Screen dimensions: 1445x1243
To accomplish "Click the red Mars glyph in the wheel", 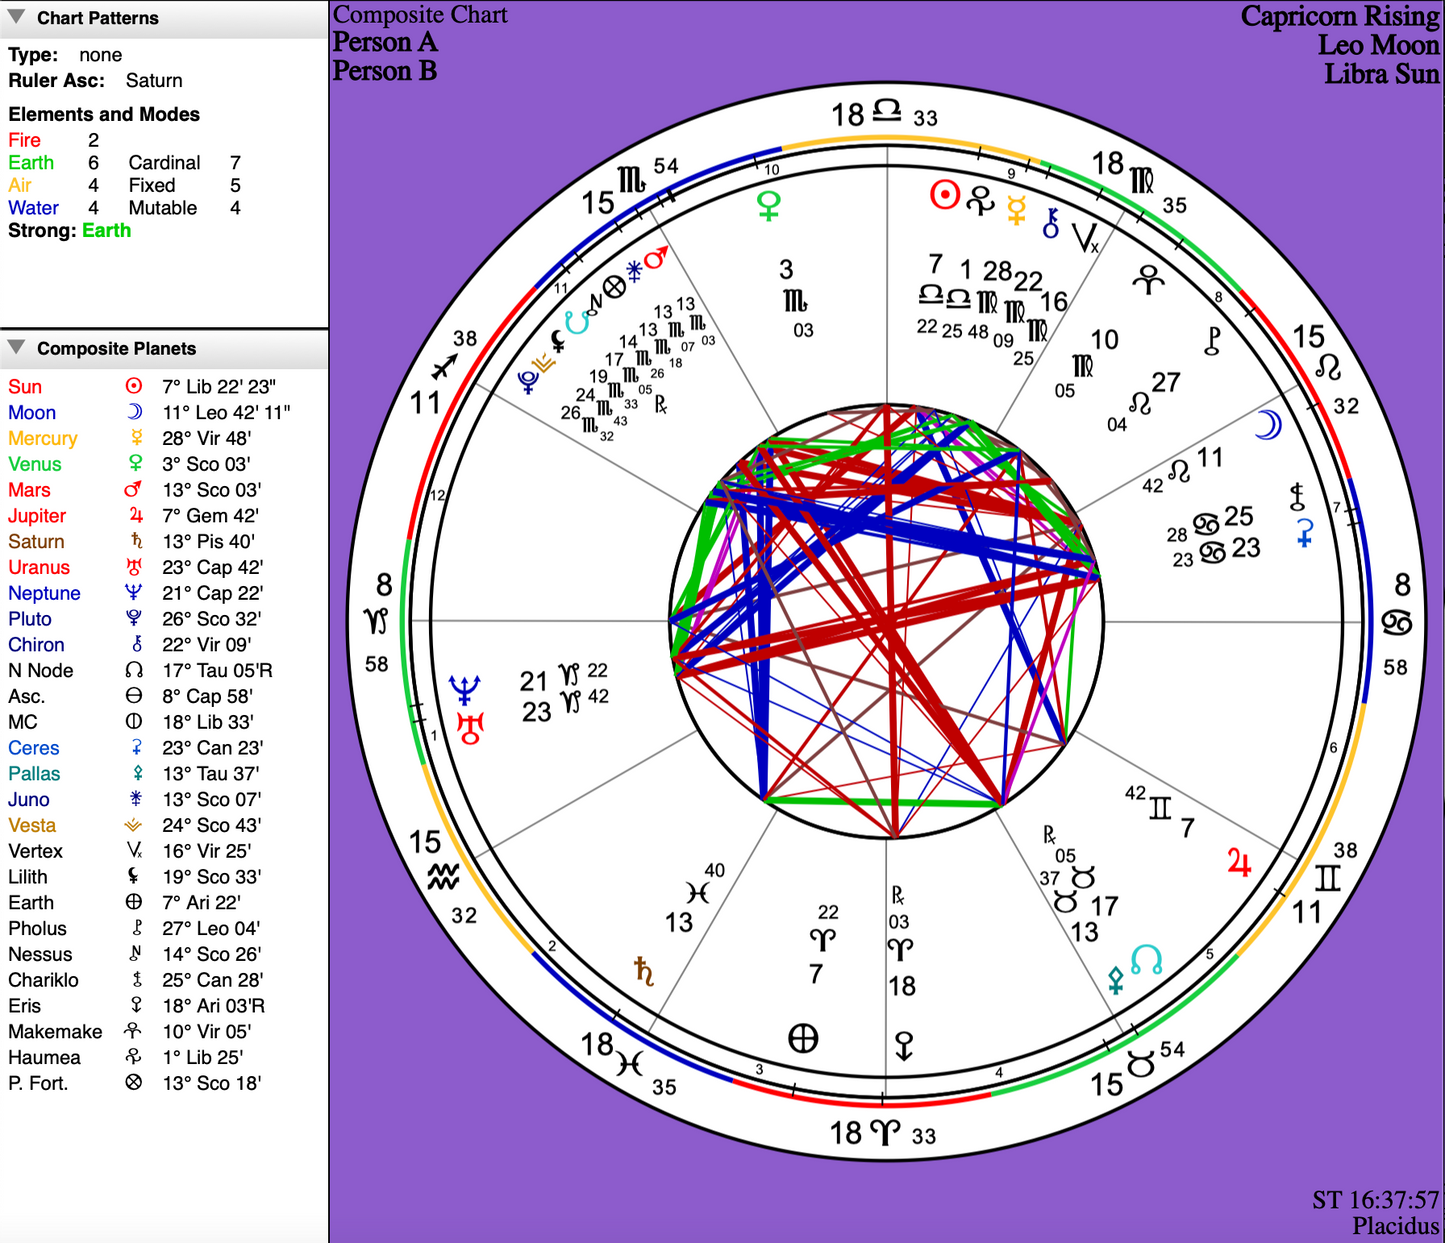I will pos(656,259).
